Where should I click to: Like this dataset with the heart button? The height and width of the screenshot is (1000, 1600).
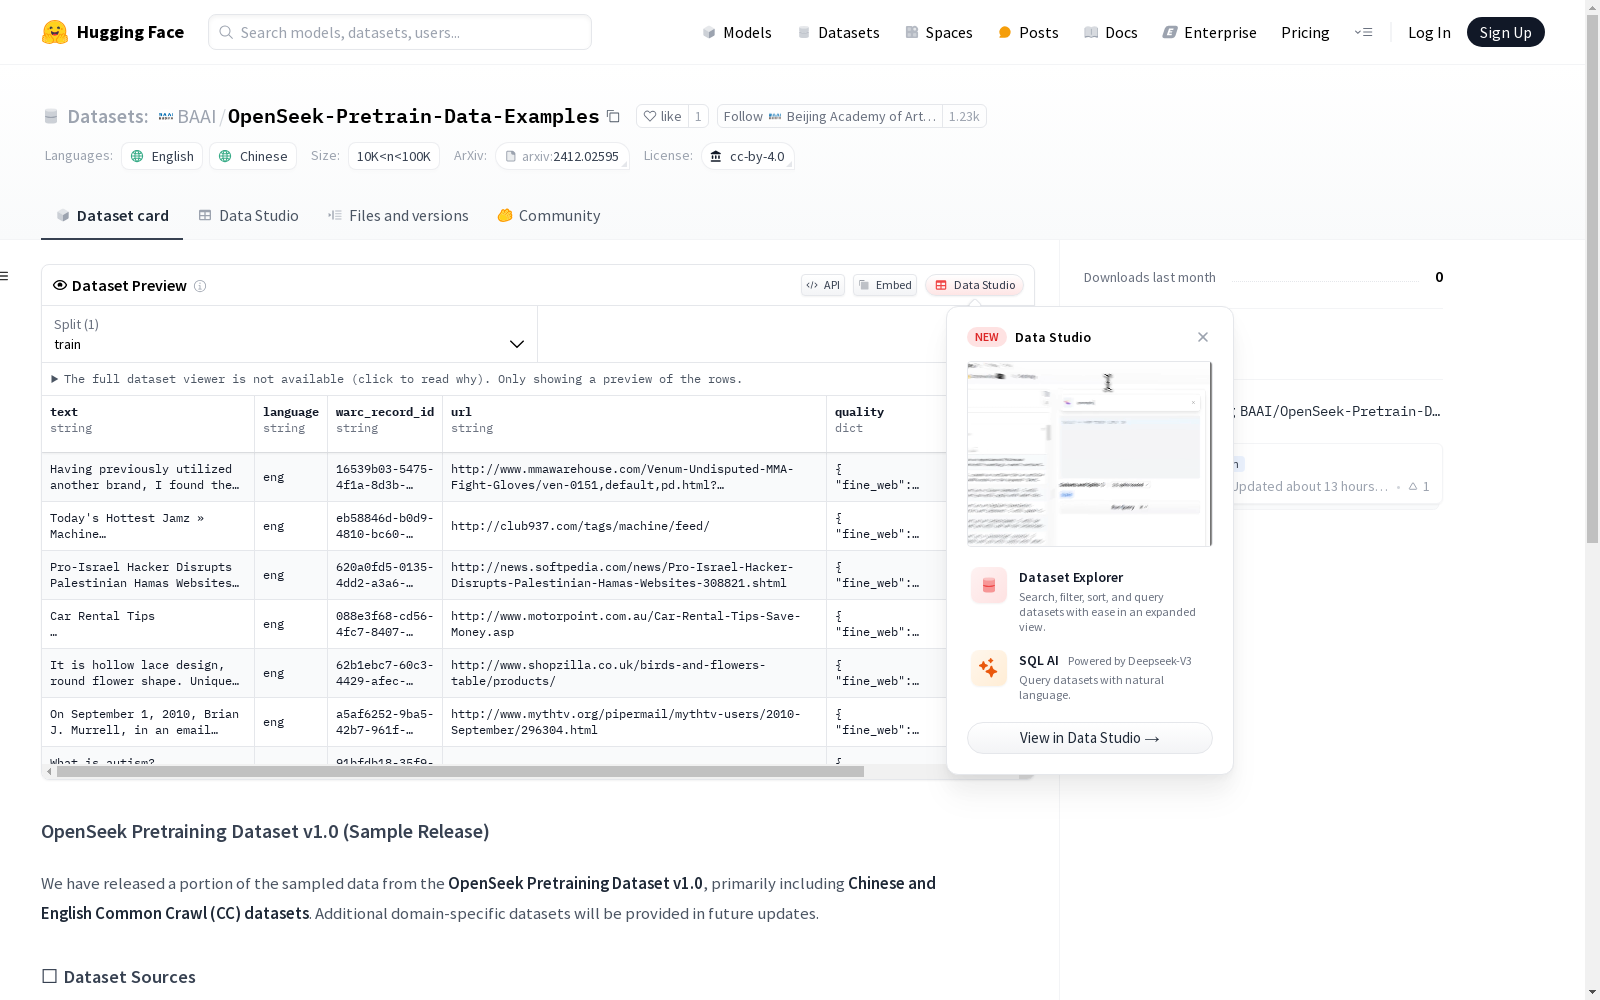coord(662,116)
